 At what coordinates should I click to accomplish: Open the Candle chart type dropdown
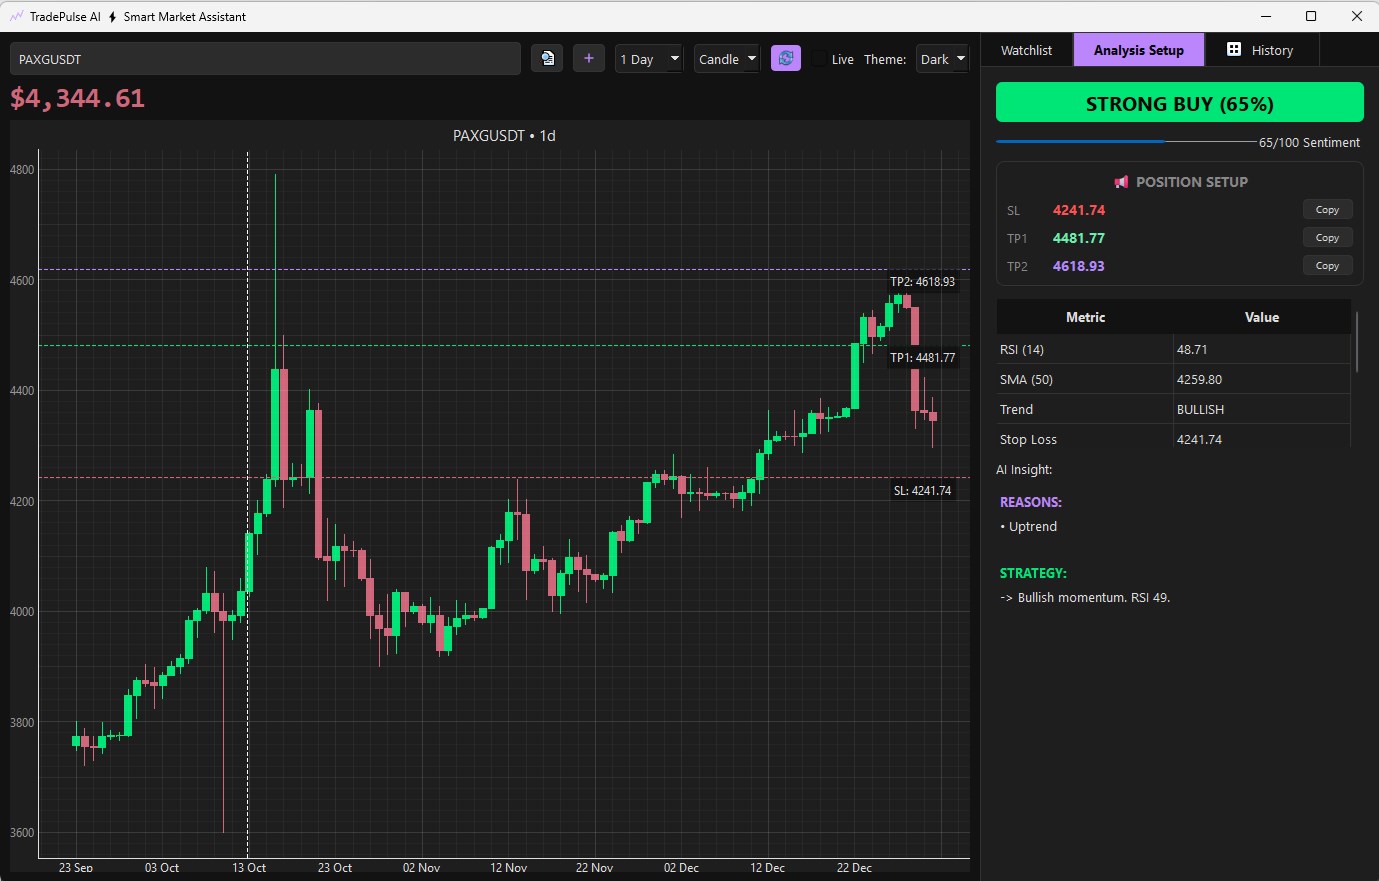point(727,58)
